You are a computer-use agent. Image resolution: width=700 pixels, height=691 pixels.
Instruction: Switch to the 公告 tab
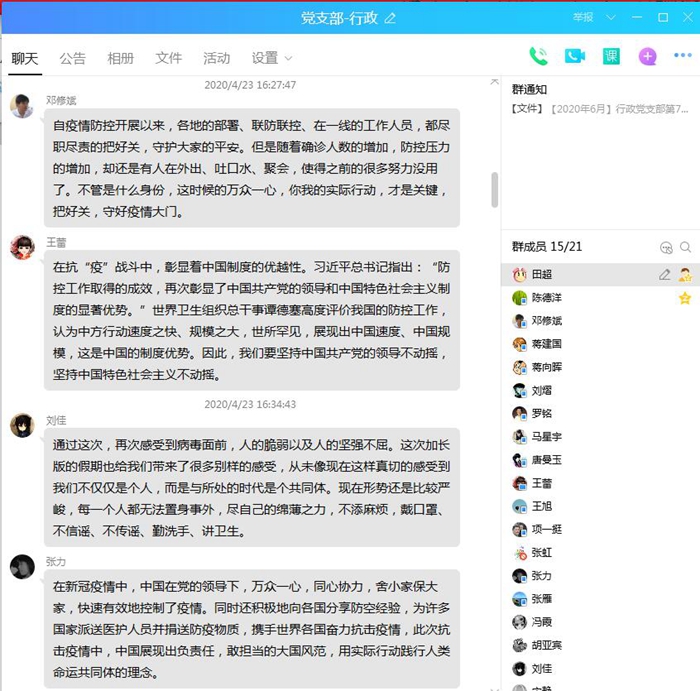[72, 58]
